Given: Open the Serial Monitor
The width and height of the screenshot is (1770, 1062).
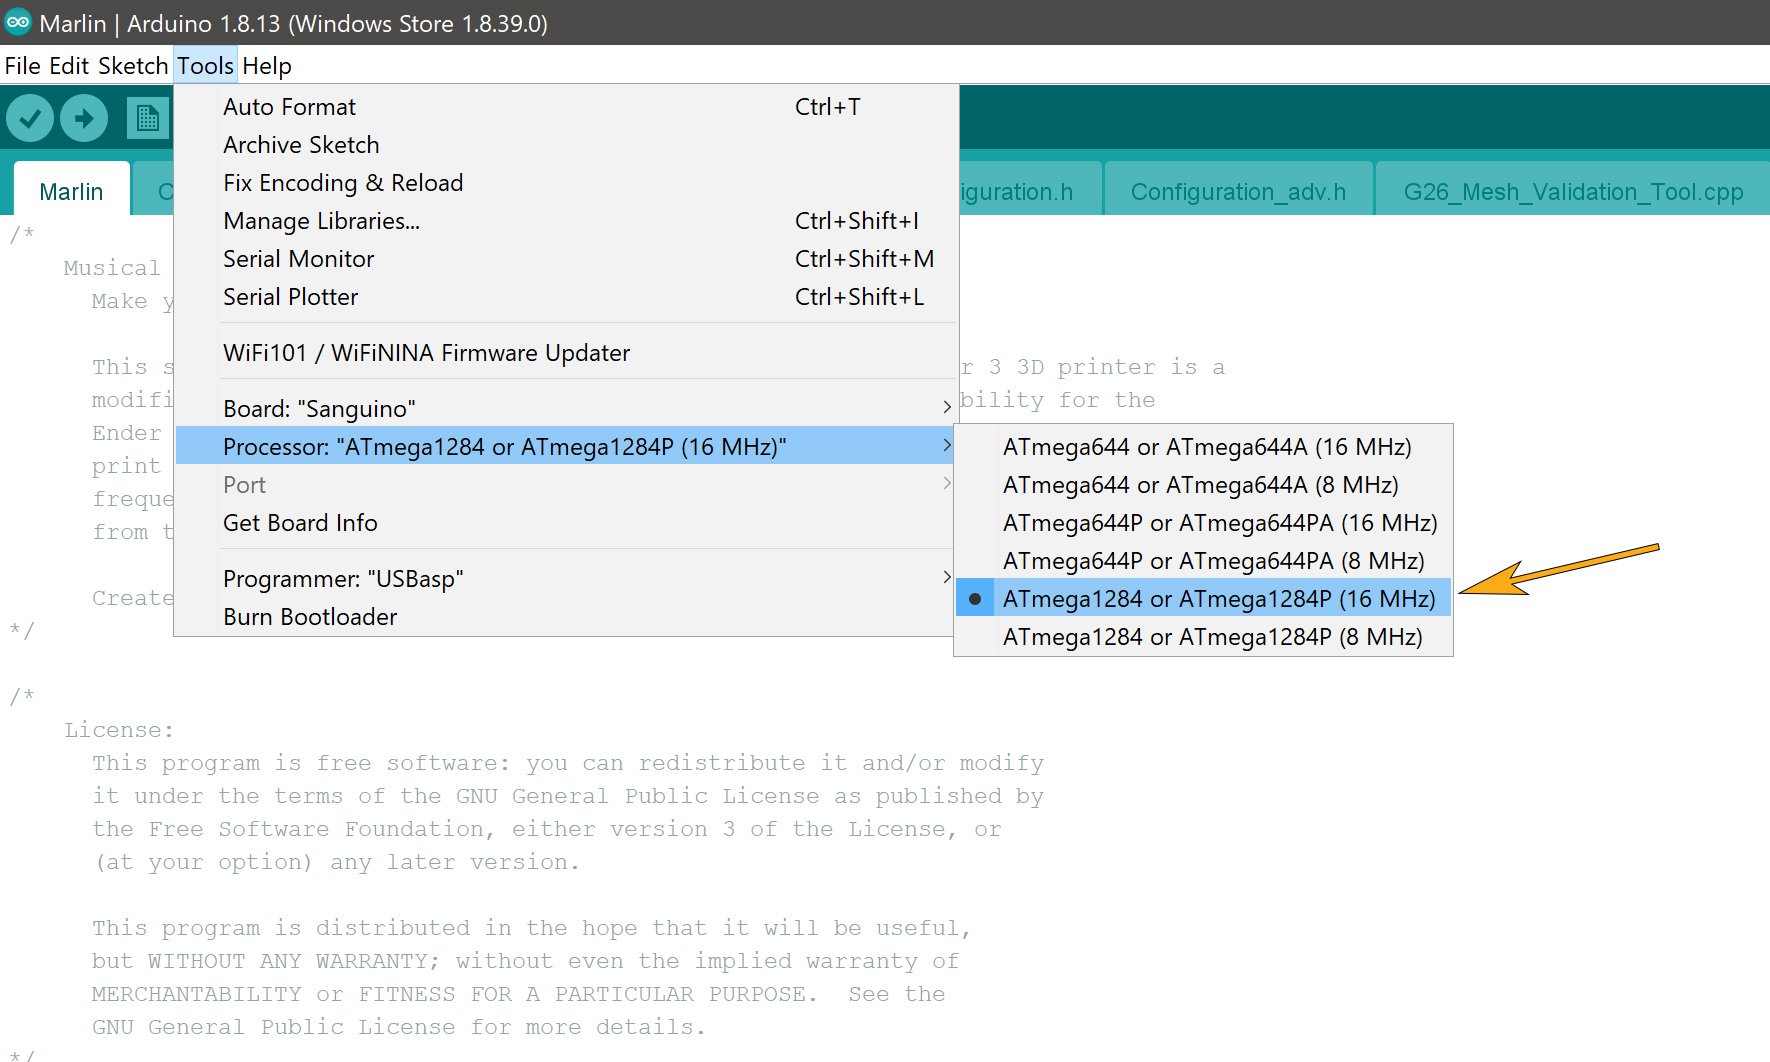Looking at the screenshot, I should [298, 258].
